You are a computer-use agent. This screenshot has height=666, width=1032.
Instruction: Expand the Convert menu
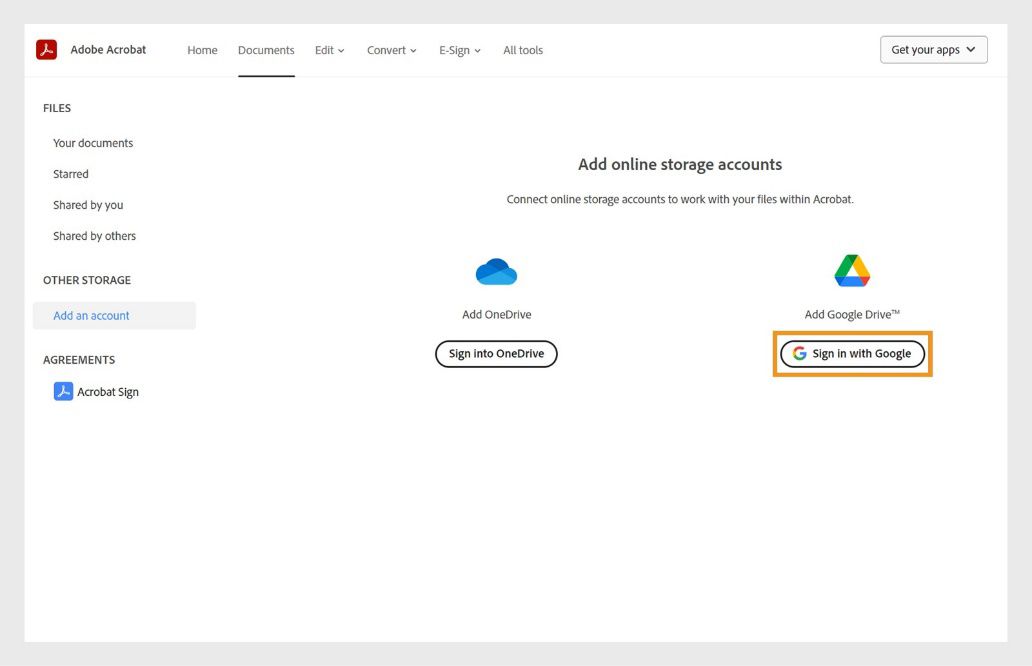[391, 49]
